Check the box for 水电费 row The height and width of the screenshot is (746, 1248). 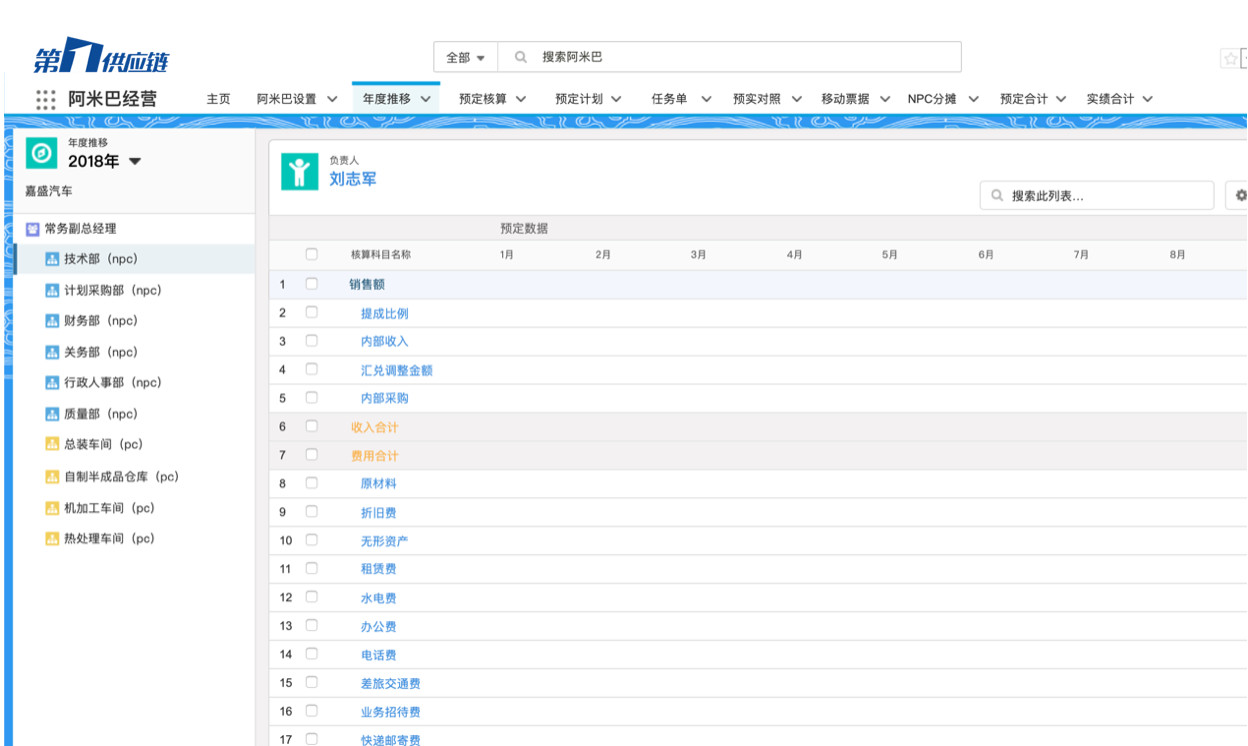pyautogui.click(x=312, y=597)
